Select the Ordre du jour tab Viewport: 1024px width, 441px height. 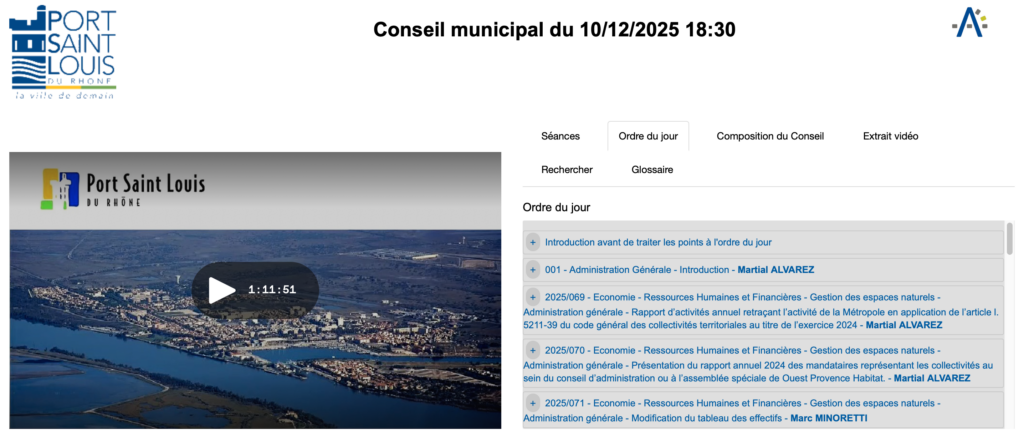[648, 136]
